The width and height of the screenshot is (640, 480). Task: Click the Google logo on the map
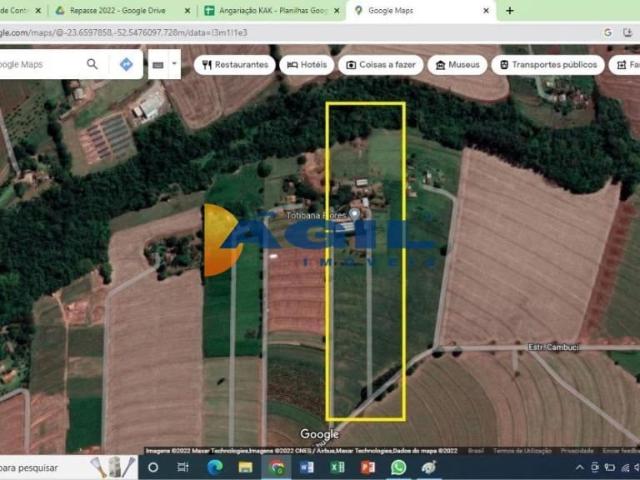click(319, 434)
